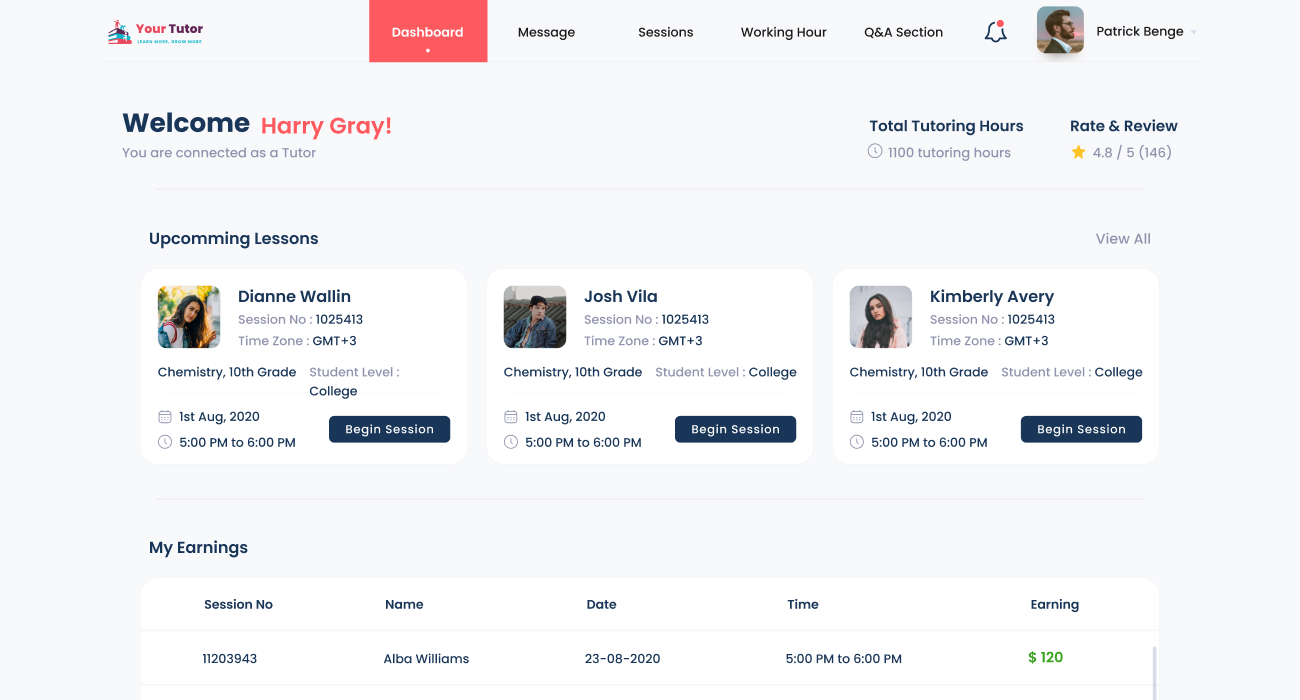Click clock icon on Dianne Wallin's card
The width and height of the screenshot is (1300, 700).
tap(165, 442)
